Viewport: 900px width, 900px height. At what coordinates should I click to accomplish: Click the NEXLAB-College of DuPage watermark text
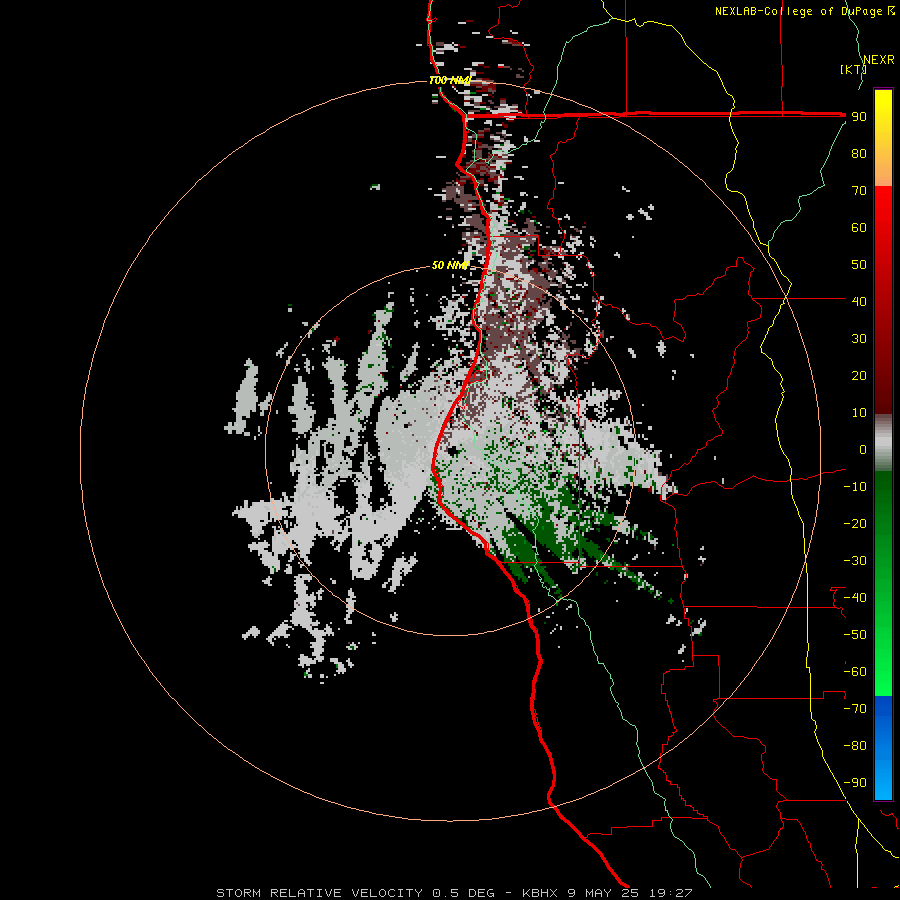pos(804,11)
